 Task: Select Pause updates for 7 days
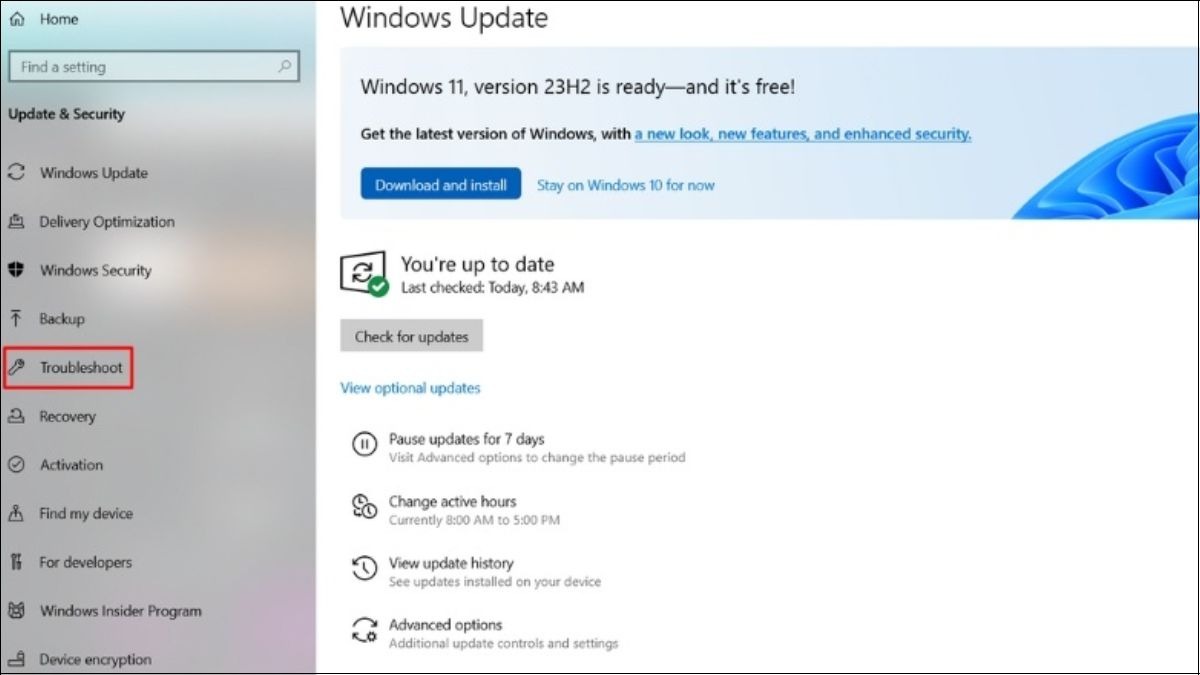coord(467,439)
